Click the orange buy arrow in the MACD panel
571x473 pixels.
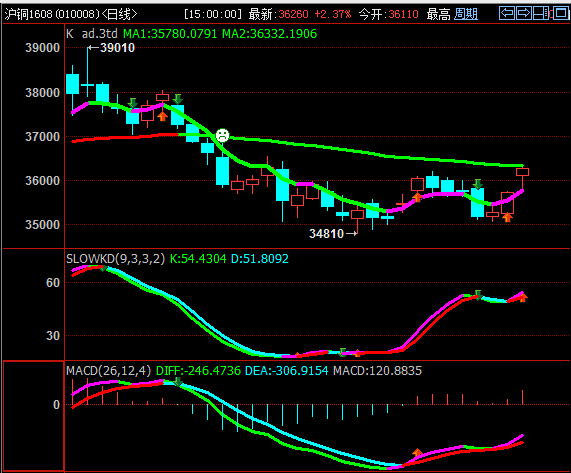tap(417, 453)
